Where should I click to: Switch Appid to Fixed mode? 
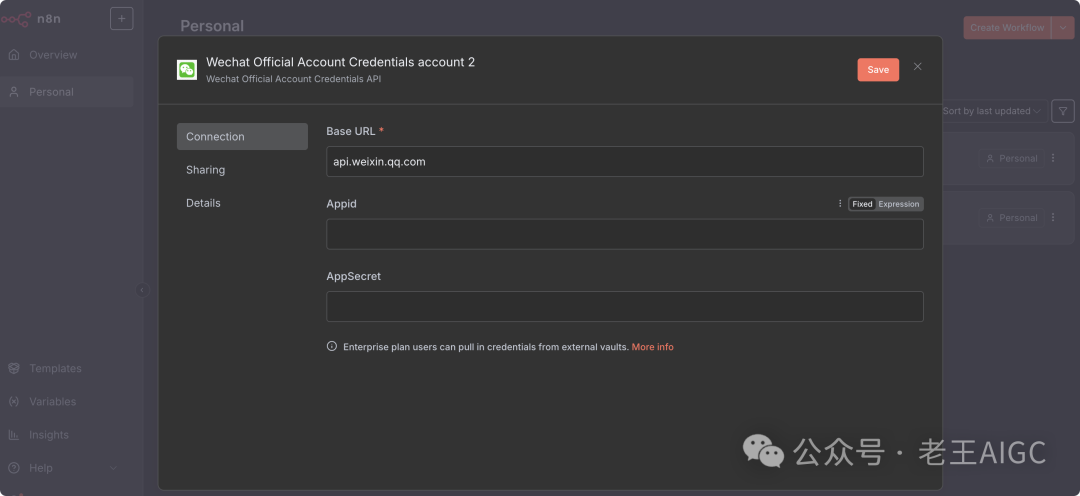[x=862, y=204]
